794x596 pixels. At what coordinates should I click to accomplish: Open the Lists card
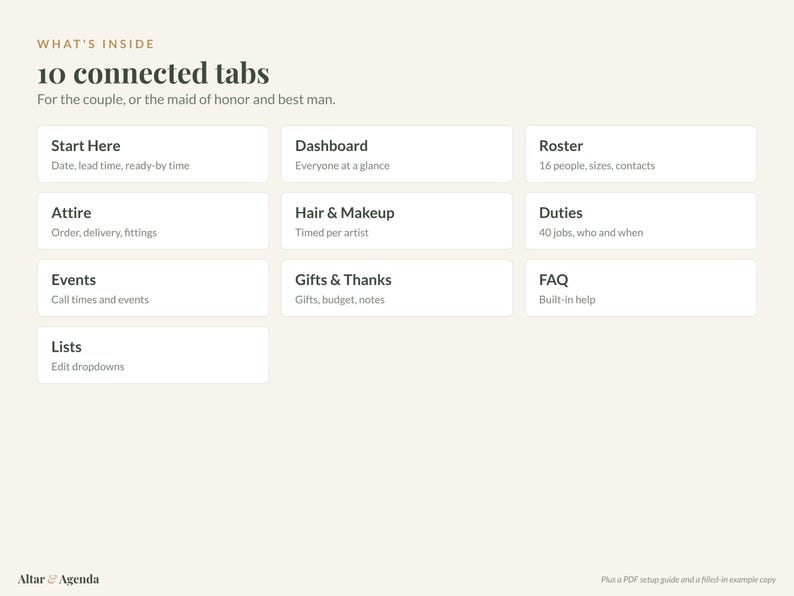point(153,355)
